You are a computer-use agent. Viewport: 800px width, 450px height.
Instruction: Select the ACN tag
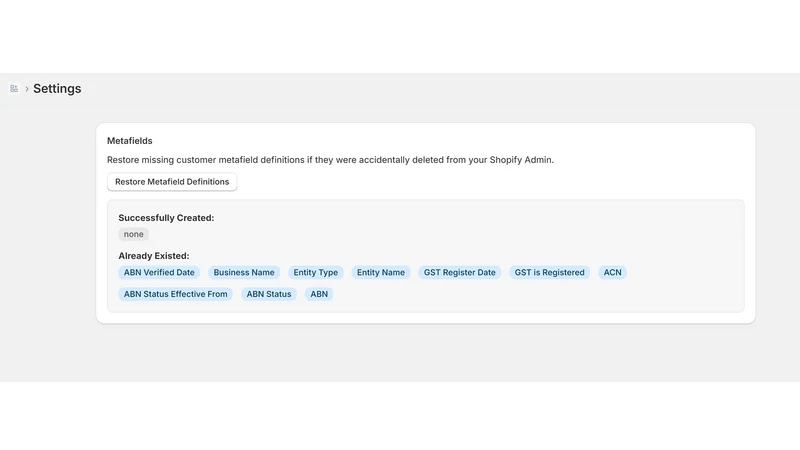pos(612,272)
